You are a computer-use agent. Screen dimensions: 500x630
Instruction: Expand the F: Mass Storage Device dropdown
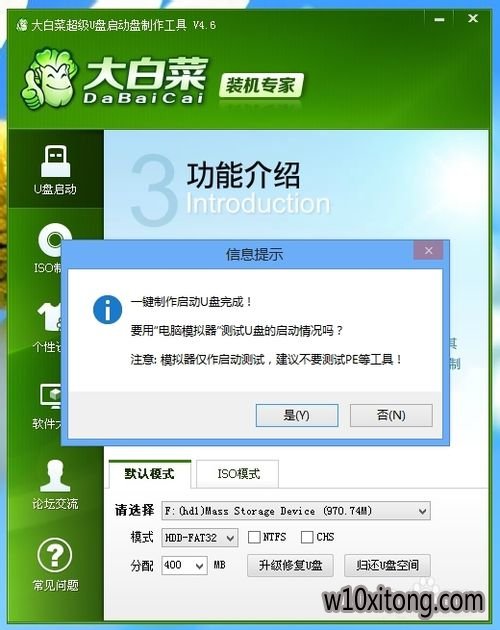point(296,511)
